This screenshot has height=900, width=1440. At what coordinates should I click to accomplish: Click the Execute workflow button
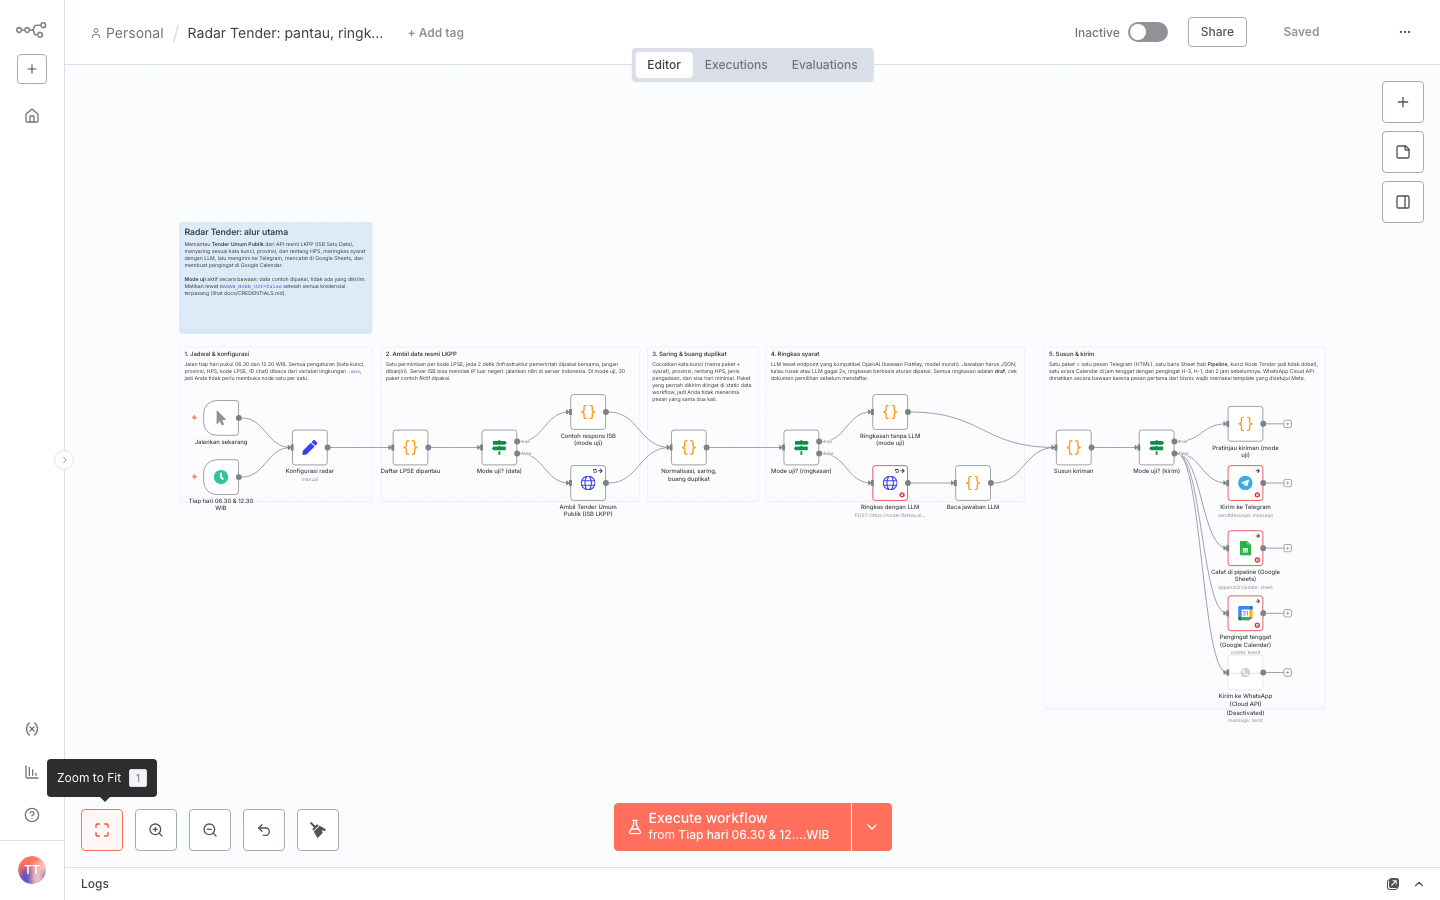[x=732, y=827]
